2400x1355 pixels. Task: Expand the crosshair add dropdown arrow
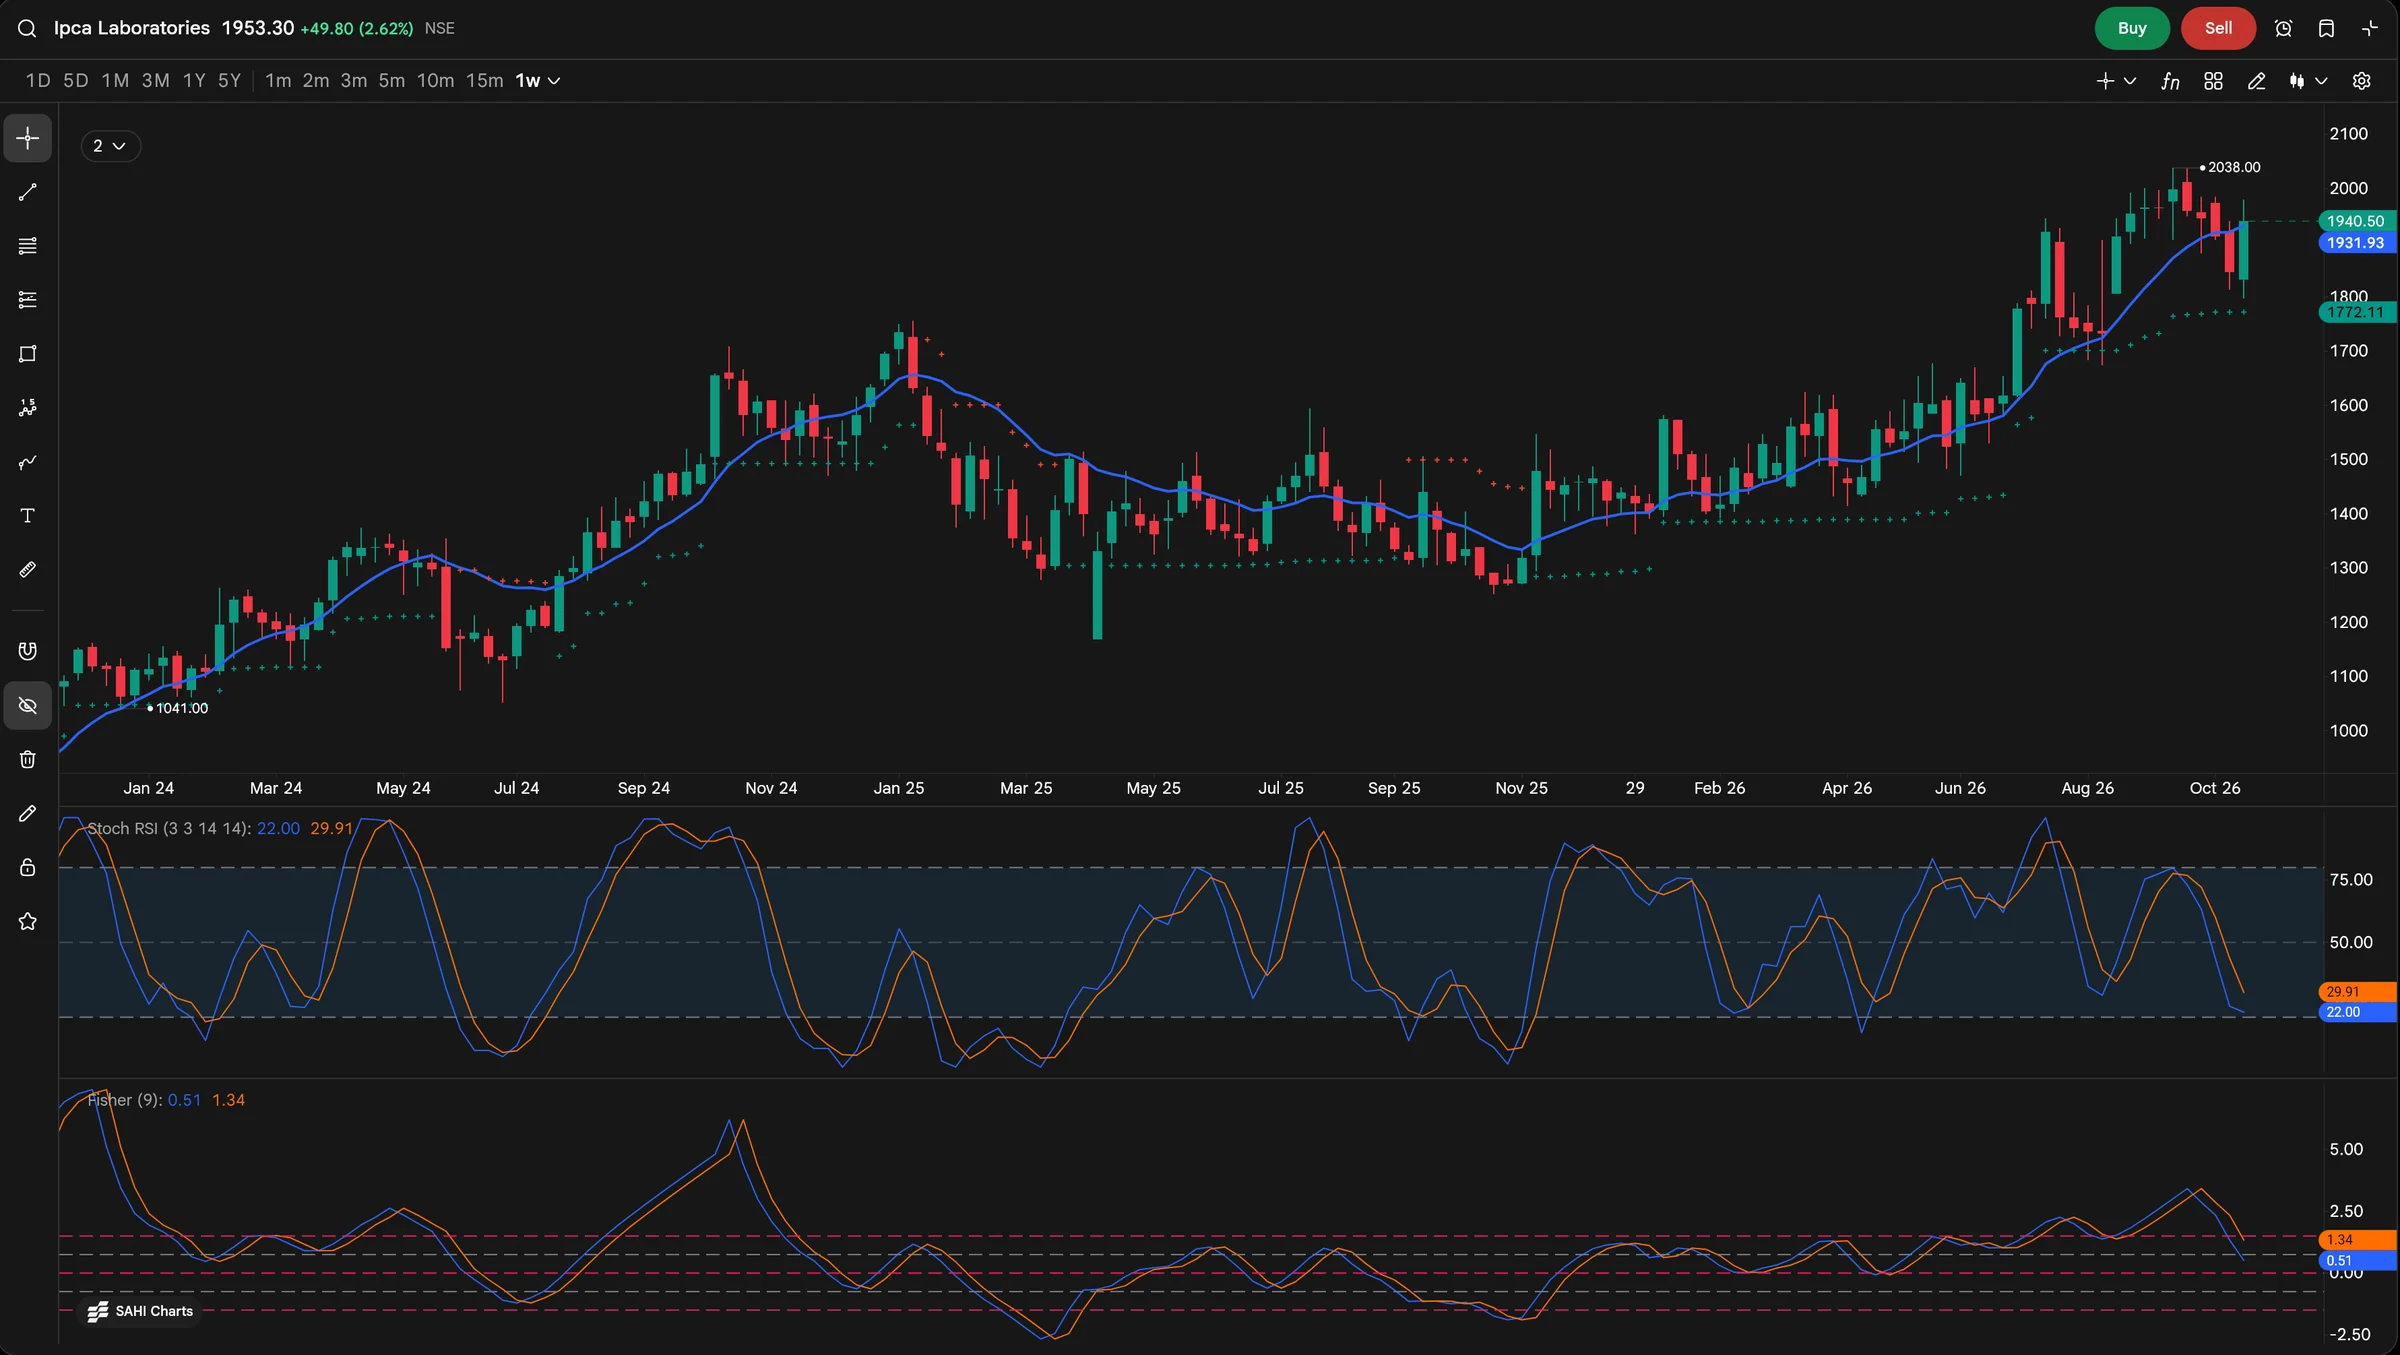click(2130, 81)
